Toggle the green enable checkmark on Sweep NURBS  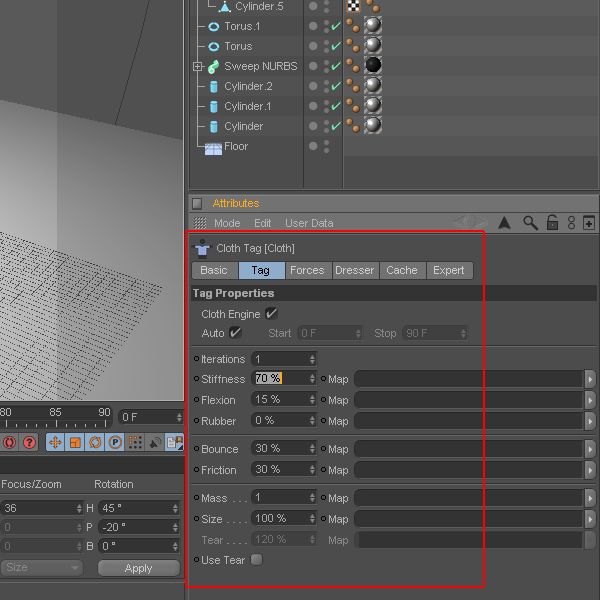pos(336,66)
